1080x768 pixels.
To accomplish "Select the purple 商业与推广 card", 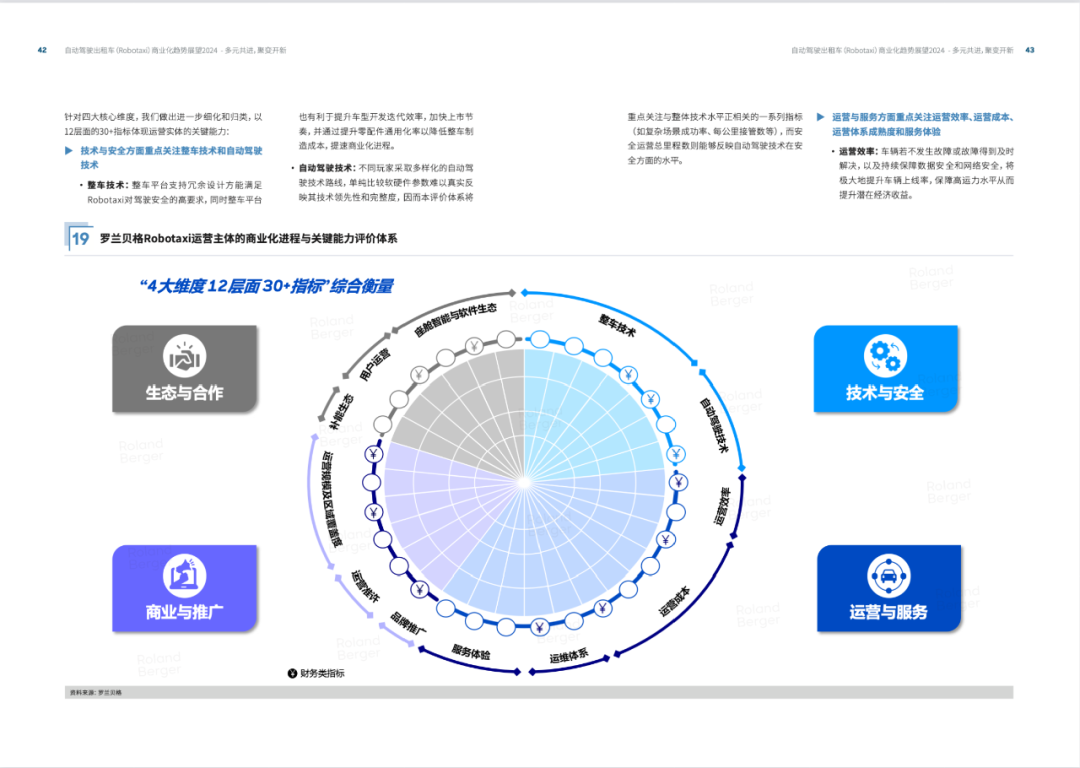I will click(185, 588).
